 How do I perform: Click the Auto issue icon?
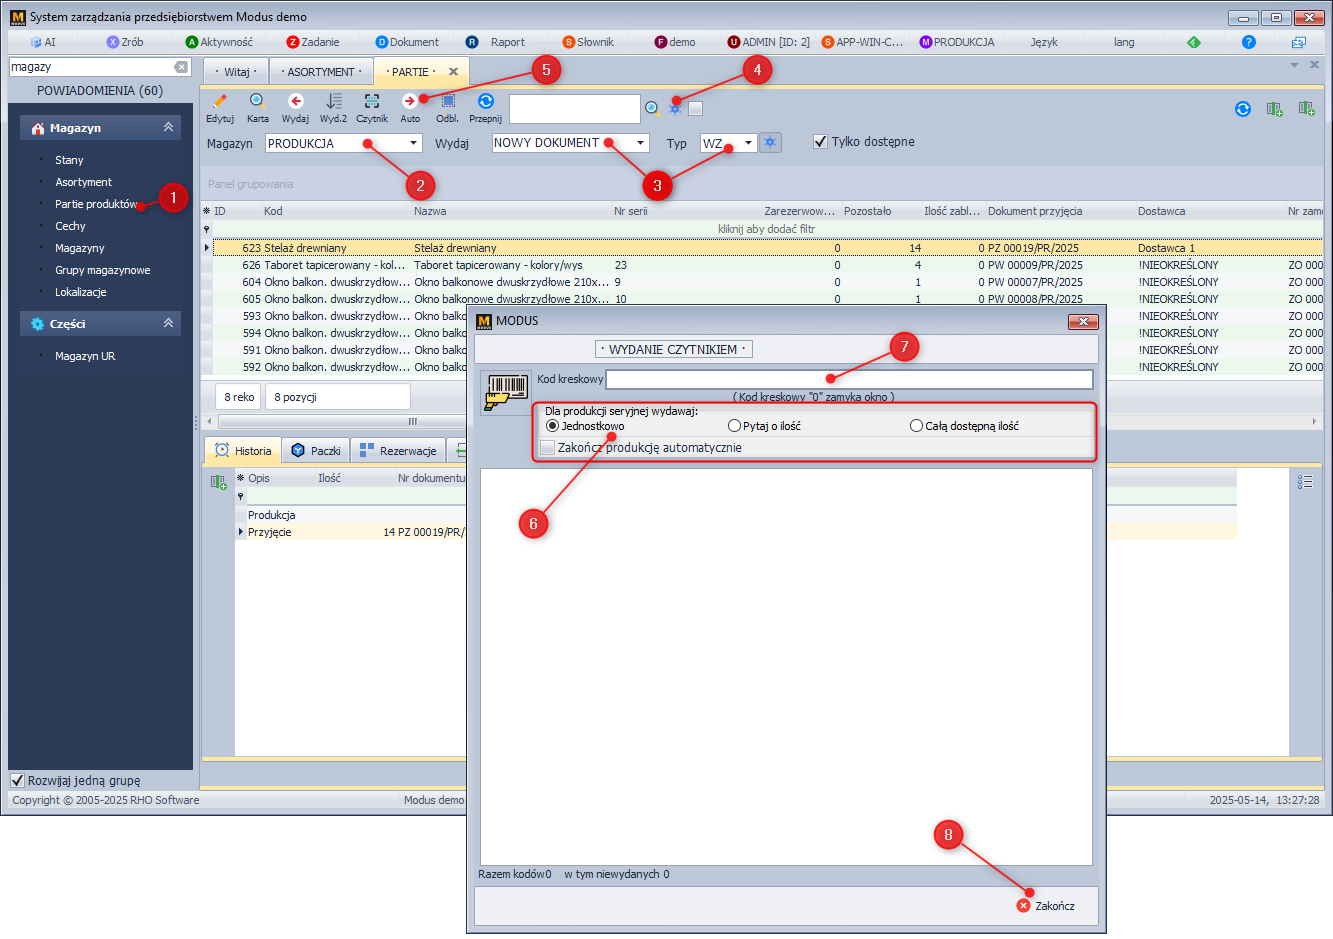(x=410, y=101)
